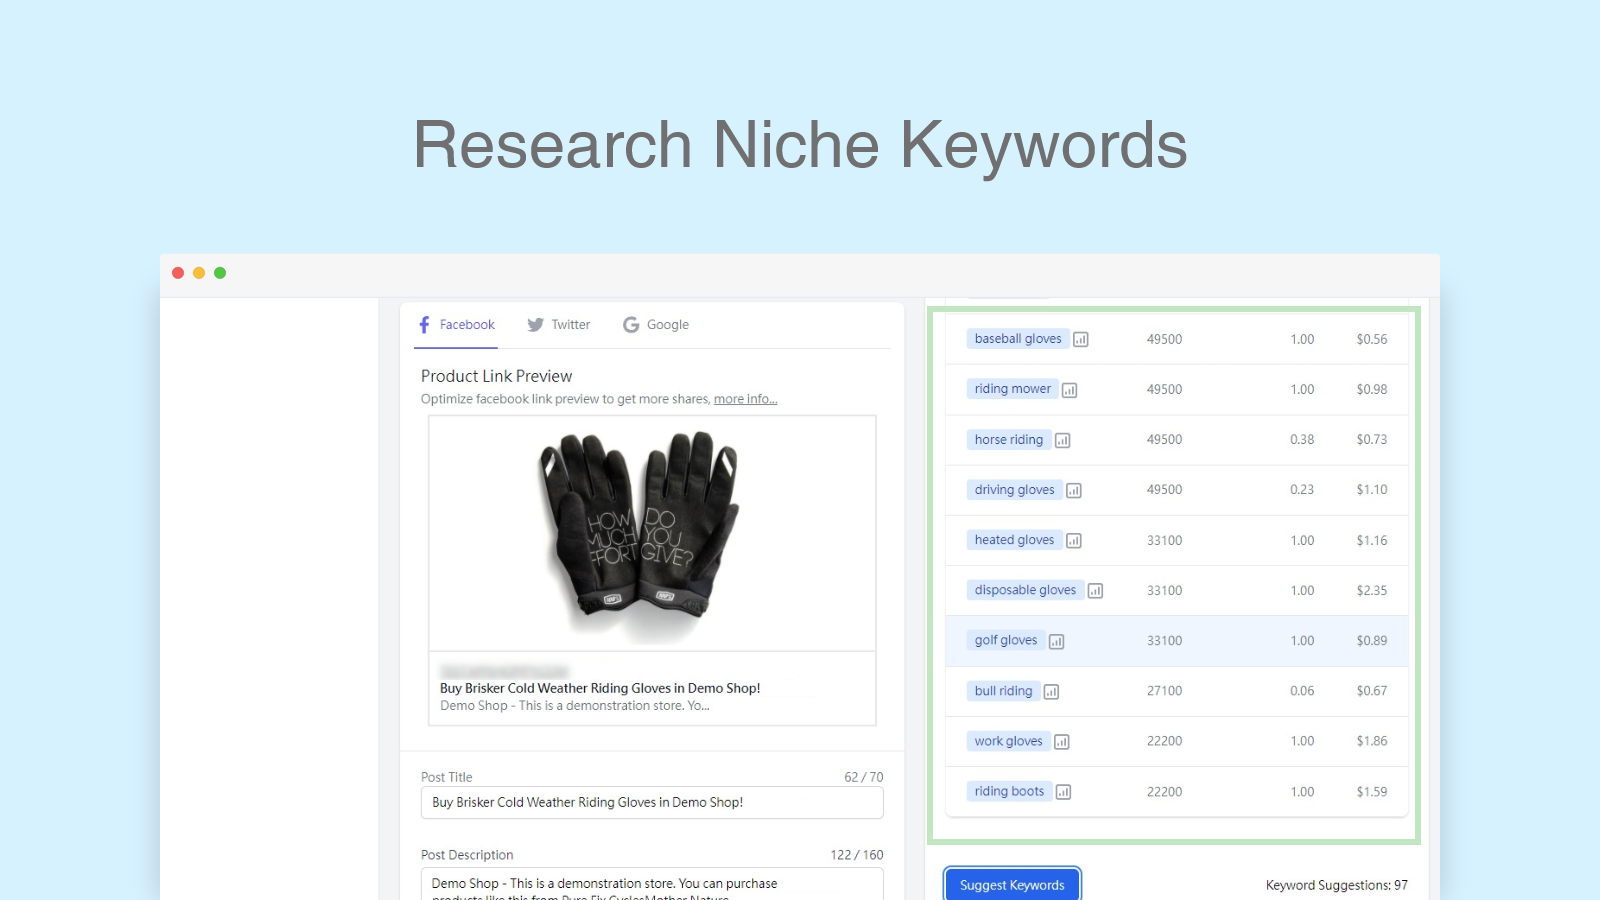
Task: Click the trend icon beside "work gloves"
Action: (1062, 741)
